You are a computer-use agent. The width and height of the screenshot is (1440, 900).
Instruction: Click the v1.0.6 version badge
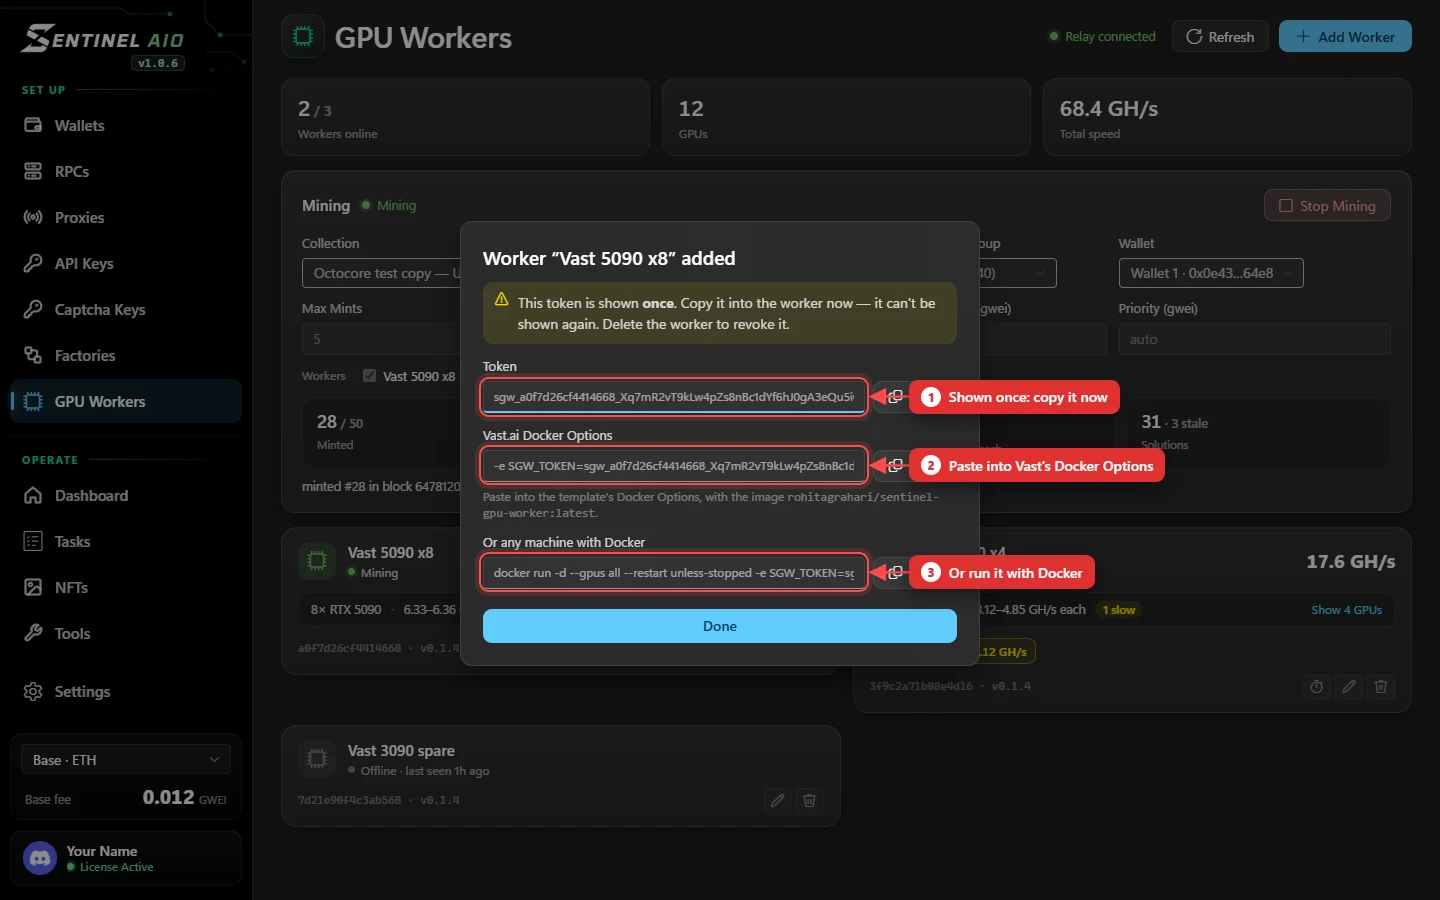point(158,63)
